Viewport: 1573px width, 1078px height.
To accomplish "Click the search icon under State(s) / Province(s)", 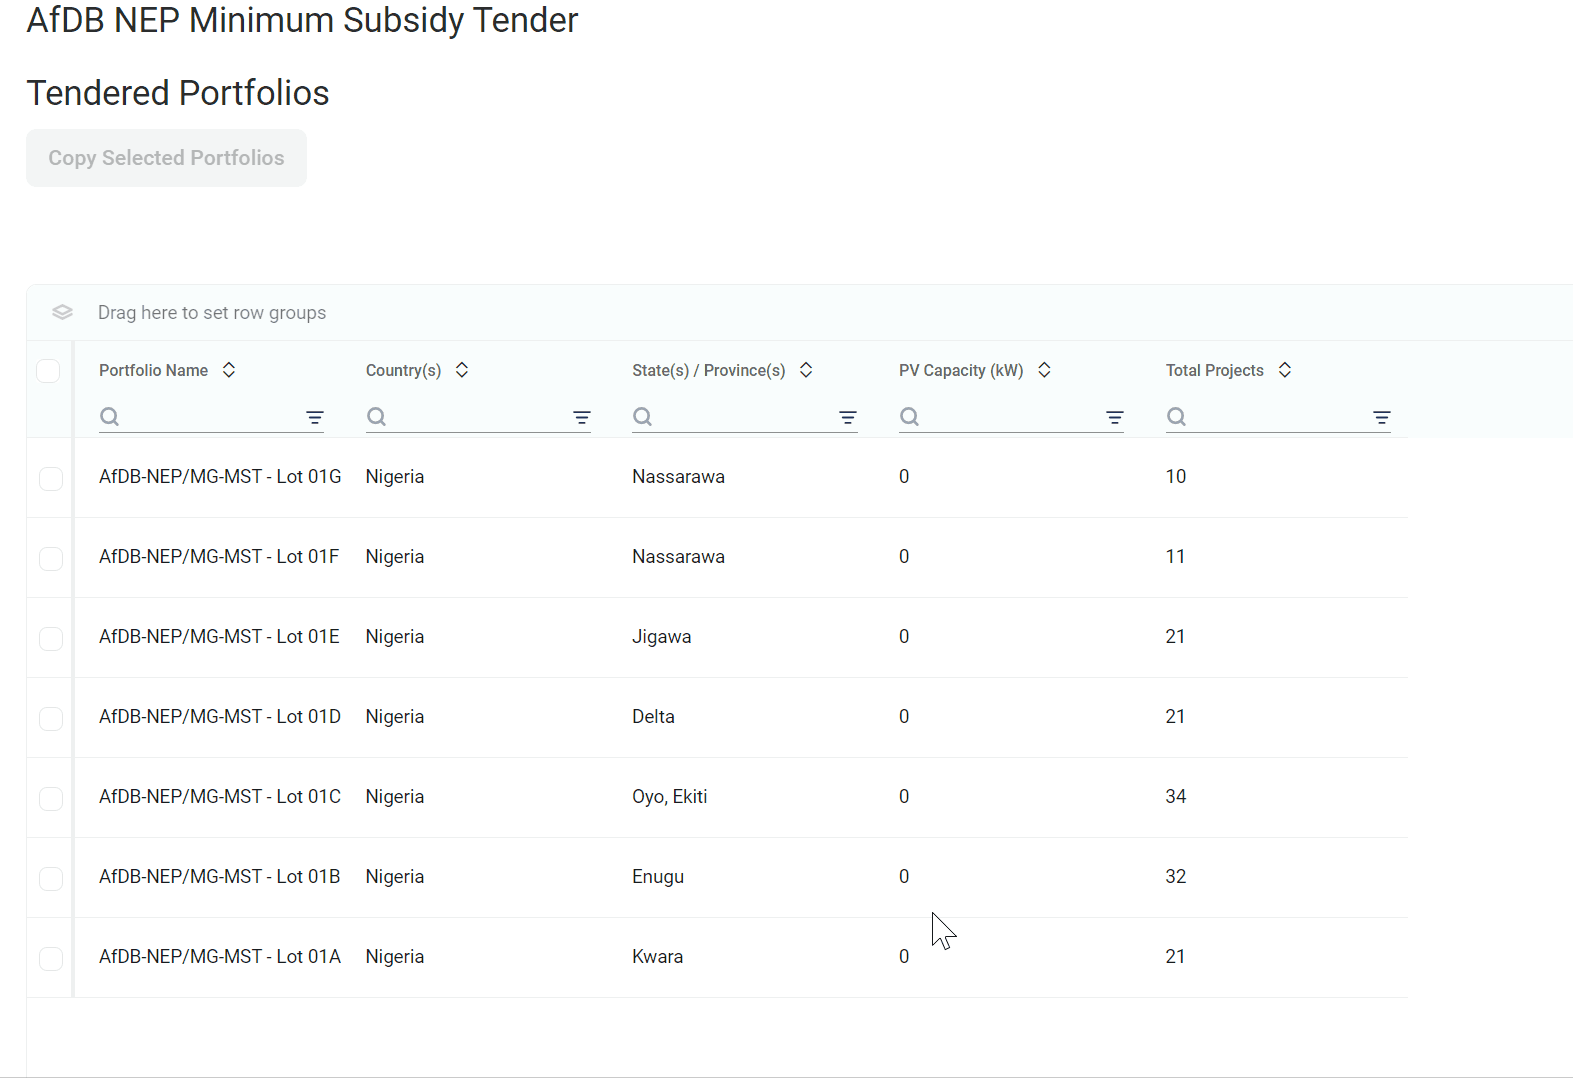I will pos(643,417).
